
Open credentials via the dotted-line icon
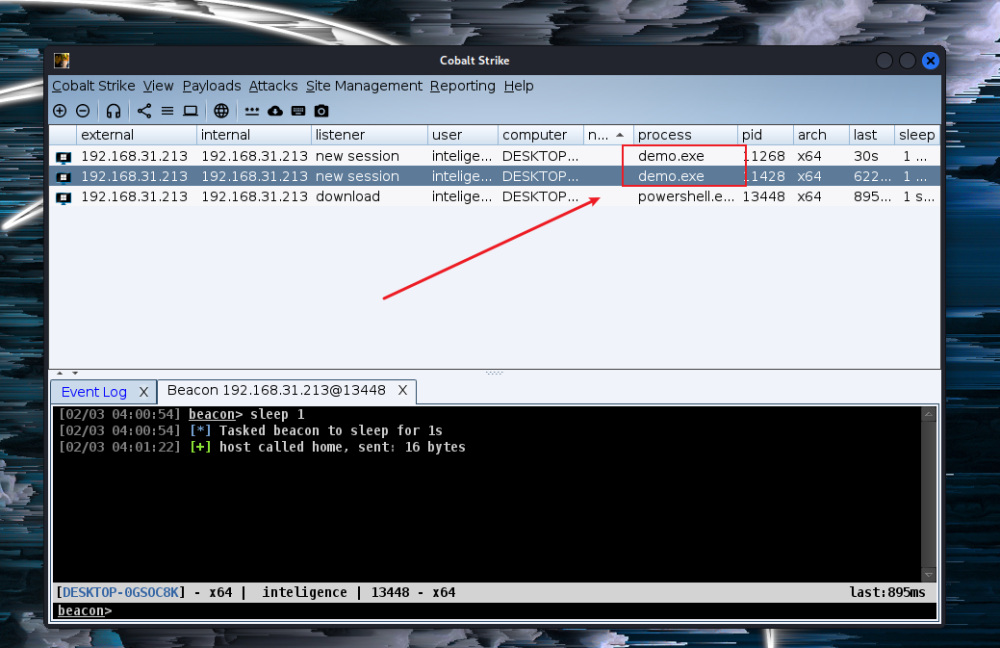(252, 112)
